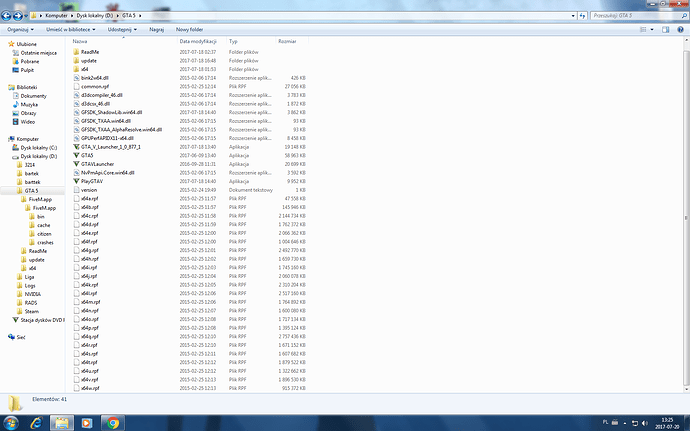Open Pobrane in the navigation pane
Viewport: 690px width, 431px height.
(x=29, y=62)
